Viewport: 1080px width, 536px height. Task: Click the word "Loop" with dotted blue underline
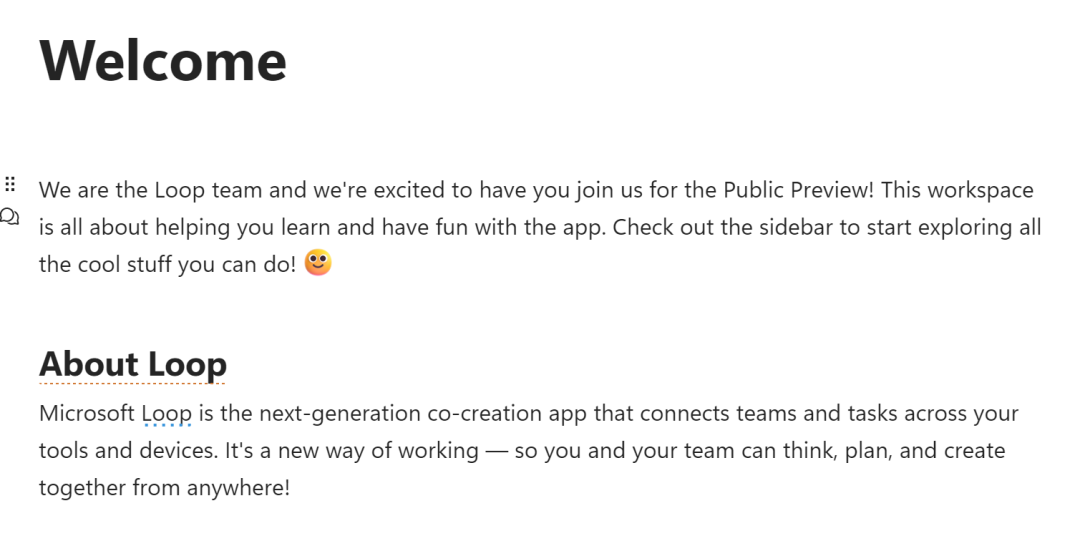(166, 413)
